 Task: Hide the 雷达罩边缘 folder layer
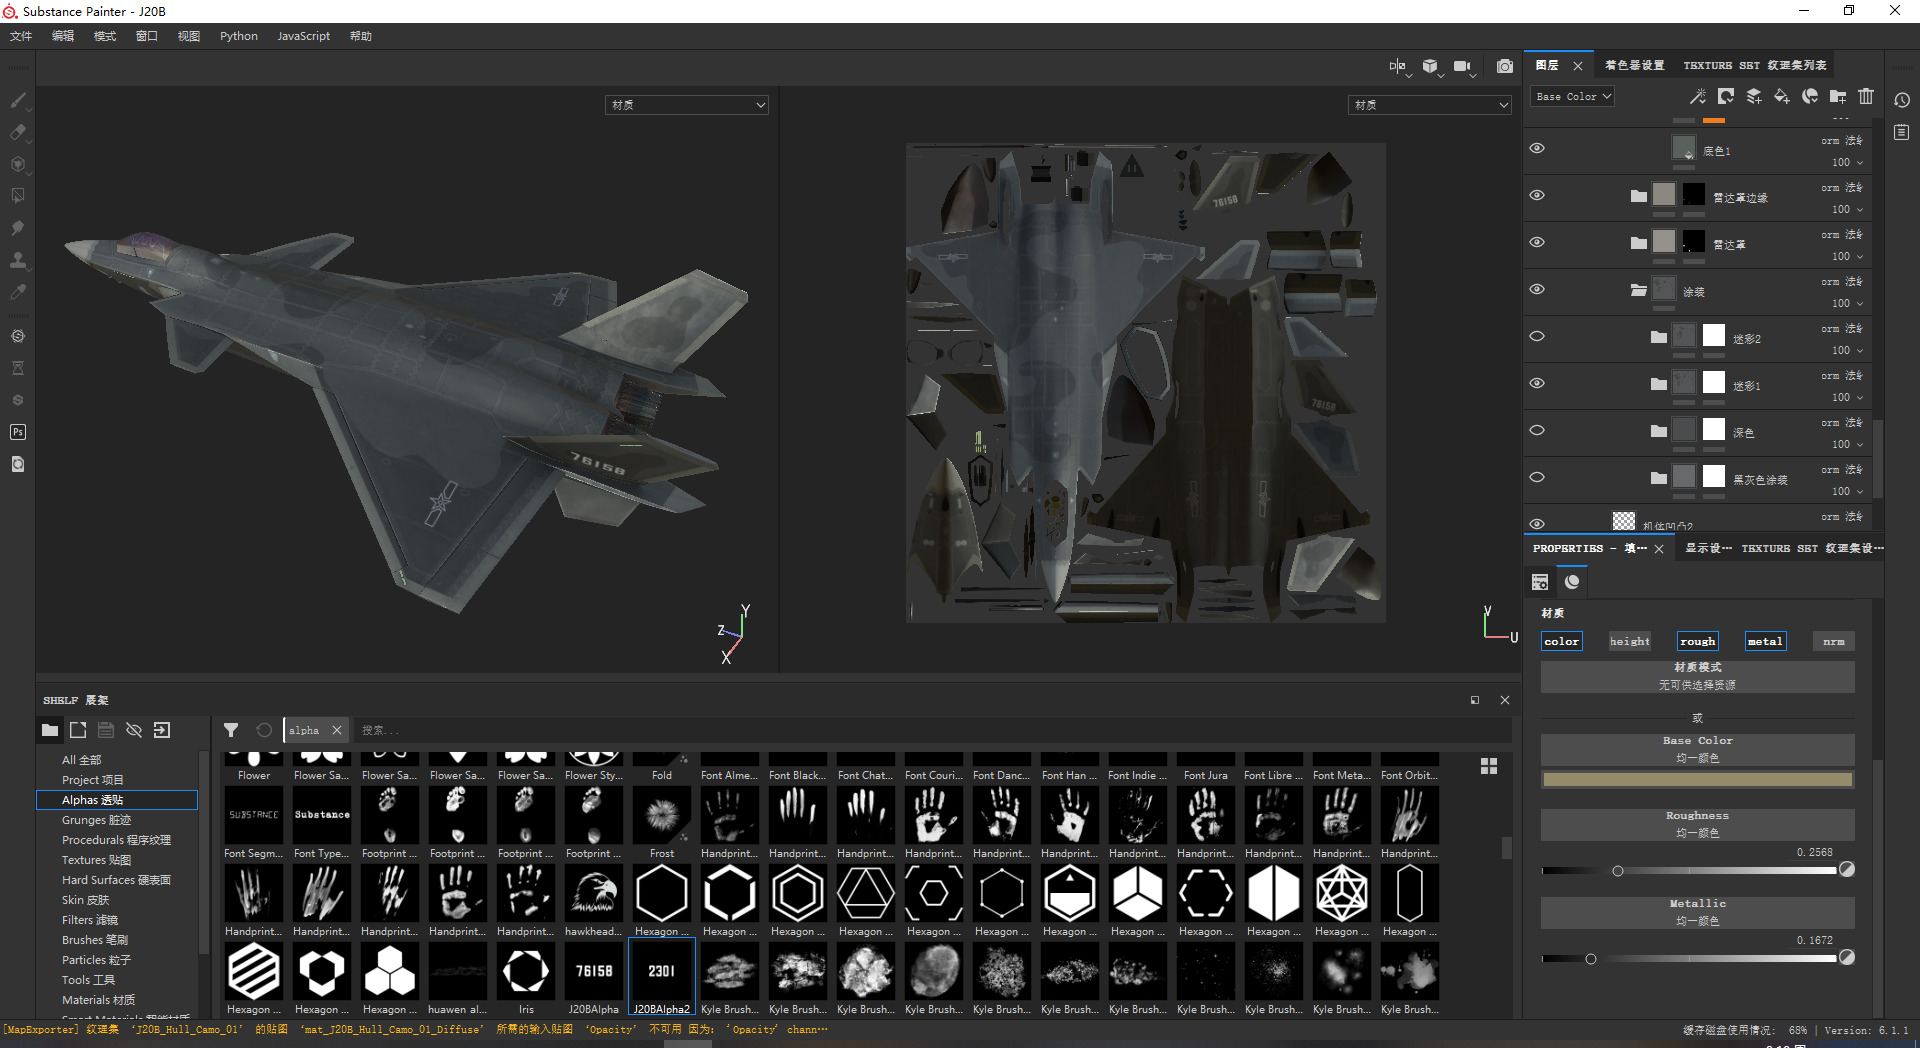(x=1537, y=195)
